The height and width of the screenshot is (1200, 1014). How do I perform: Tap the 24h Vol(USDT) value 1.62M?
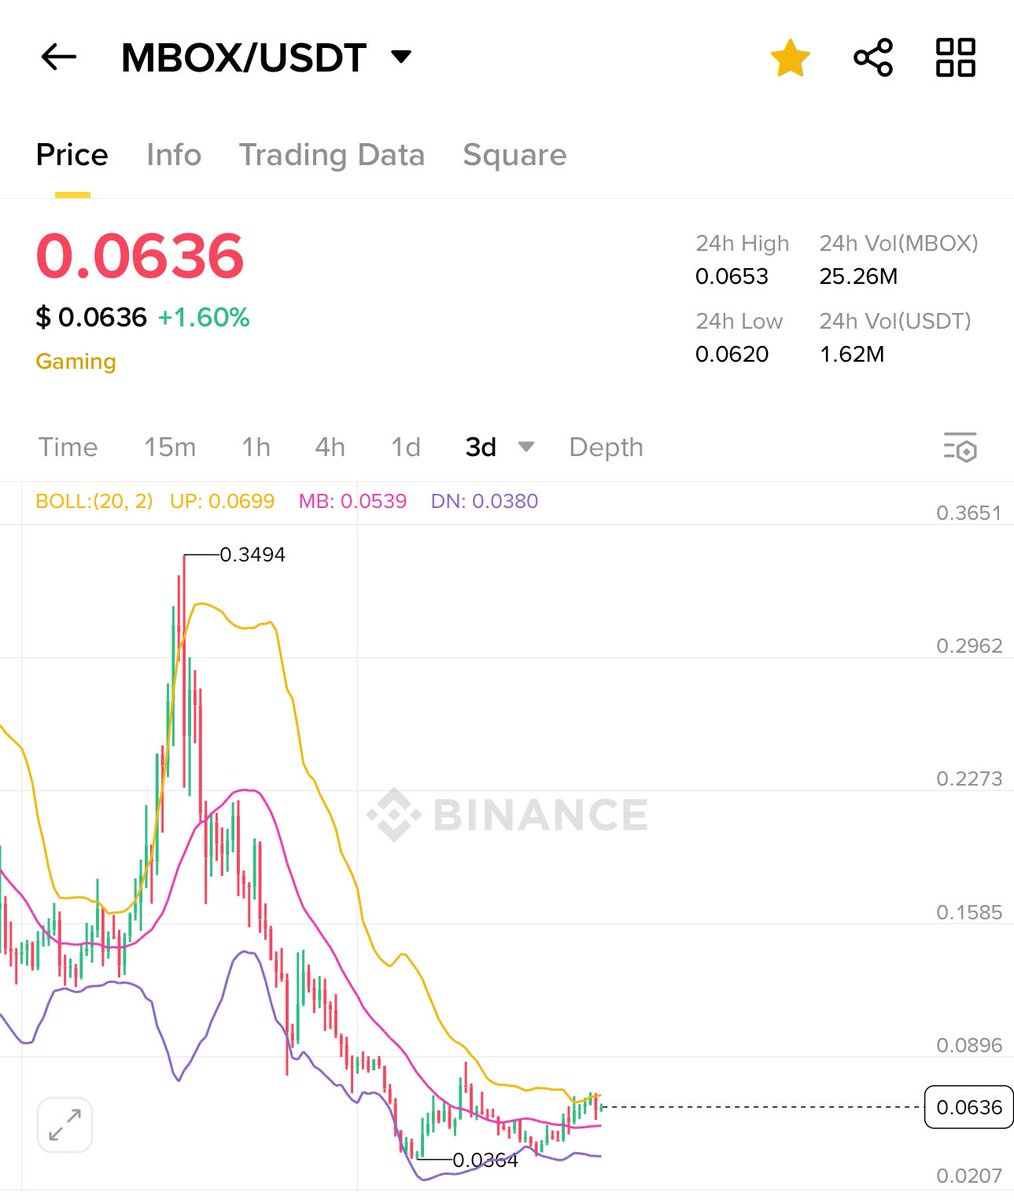click(852, 354)
